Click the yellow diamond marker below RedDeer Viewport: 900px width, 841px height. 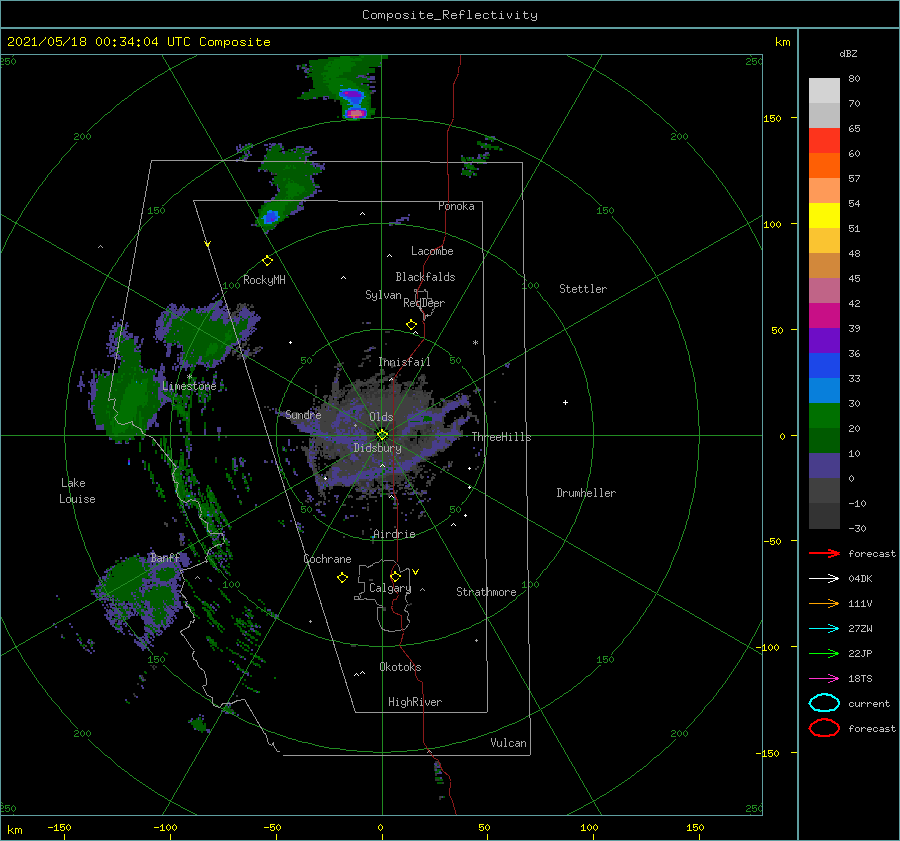(x=411, y=325)
